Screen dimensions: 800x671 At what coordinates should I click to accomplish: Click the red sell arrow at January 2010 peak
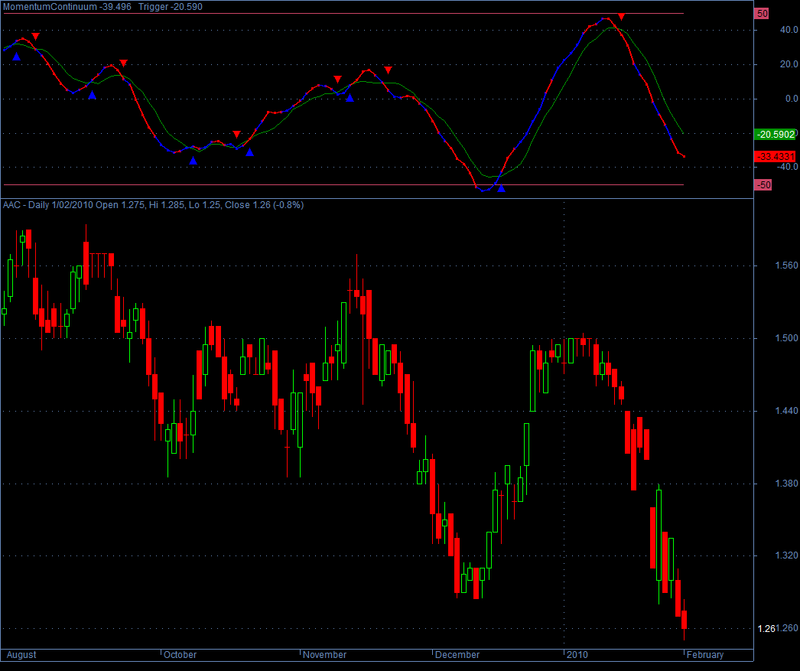click(621, 17)
